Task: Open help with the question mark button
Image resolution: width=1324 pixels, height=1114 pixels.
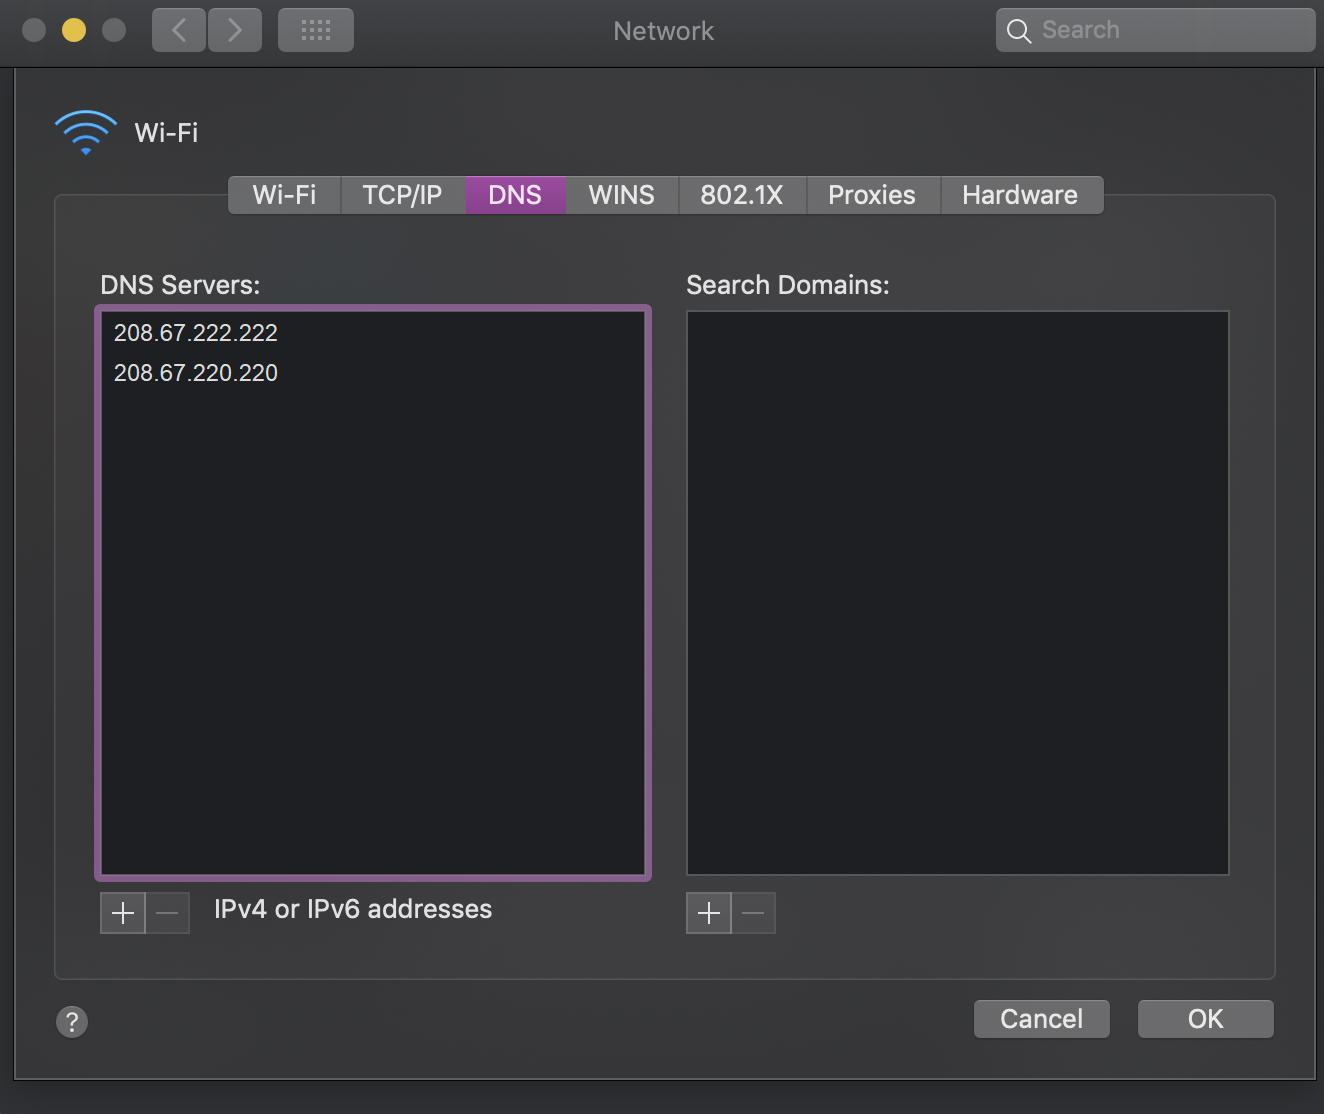Action: tap(72, 1022)
